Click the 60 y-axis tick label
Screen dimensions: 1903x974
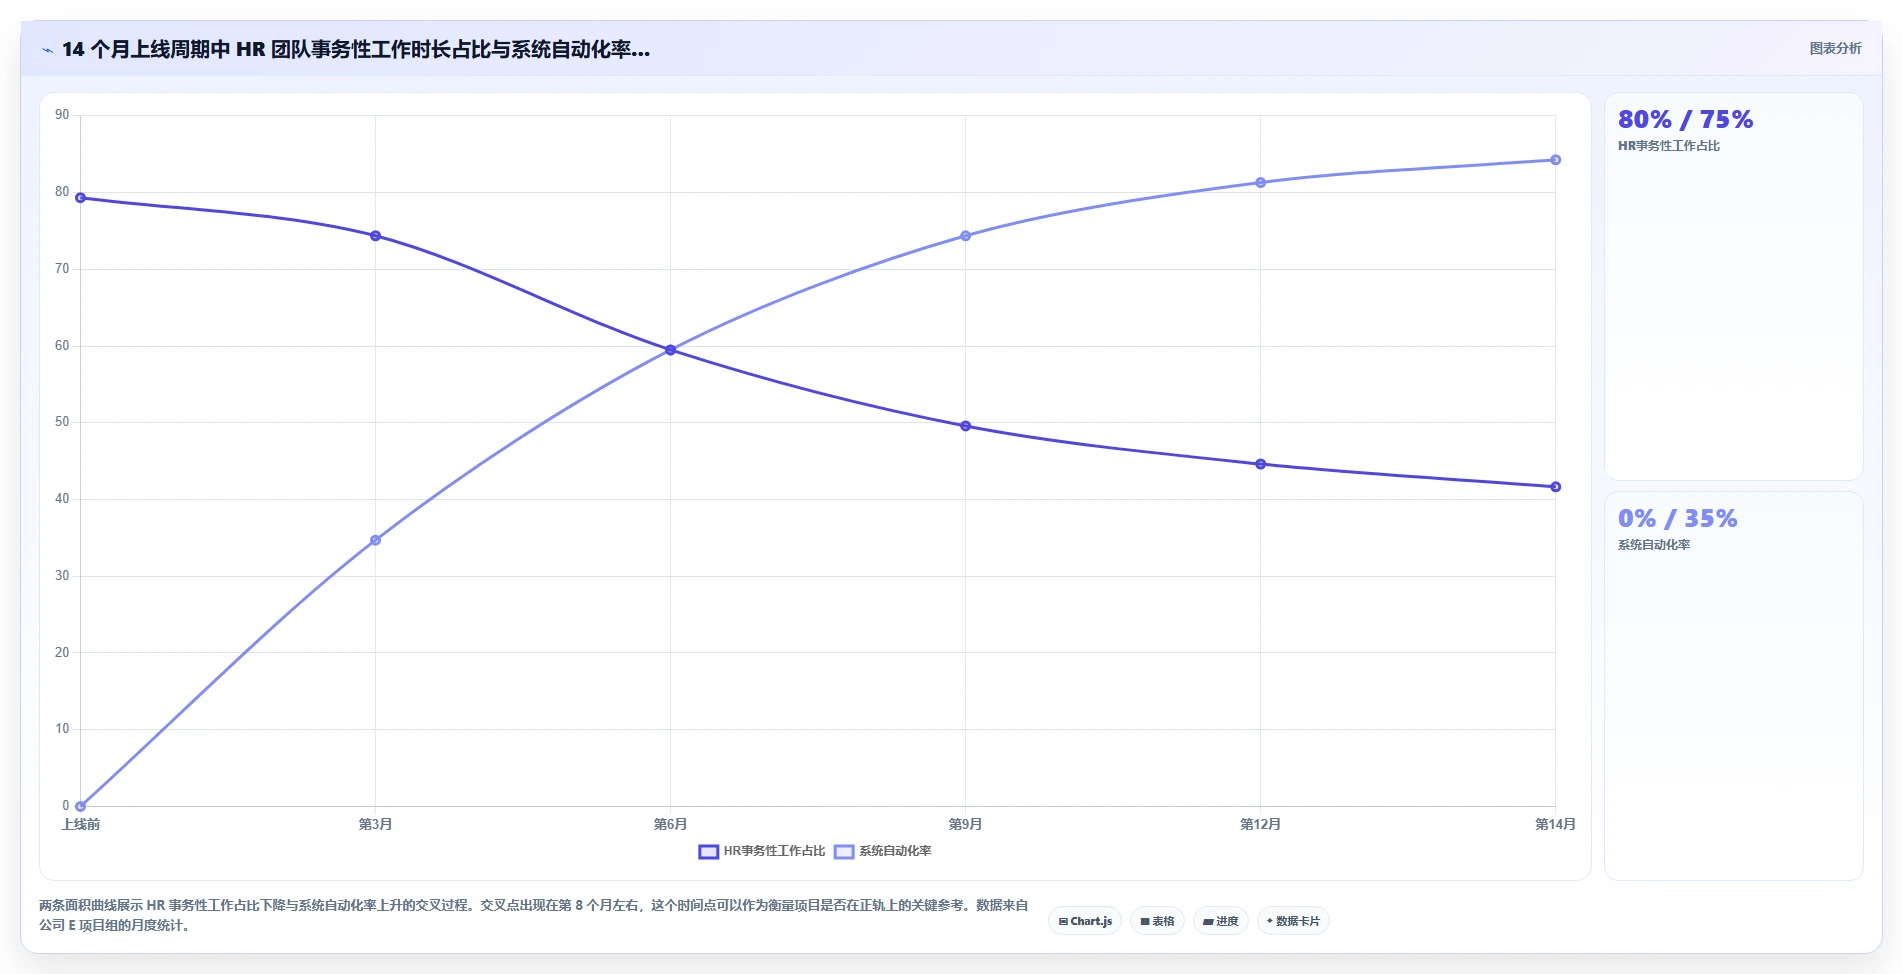pos(62,346)
